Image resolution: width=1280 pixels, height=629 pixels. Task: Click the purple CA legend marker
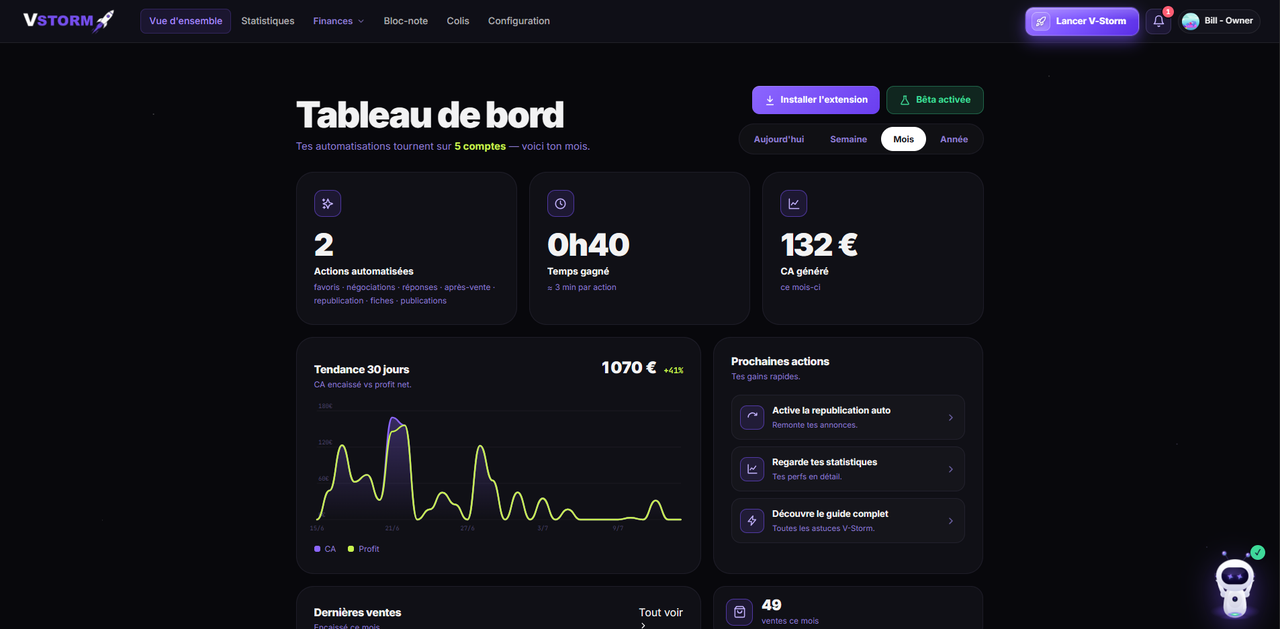pos(317,549)
